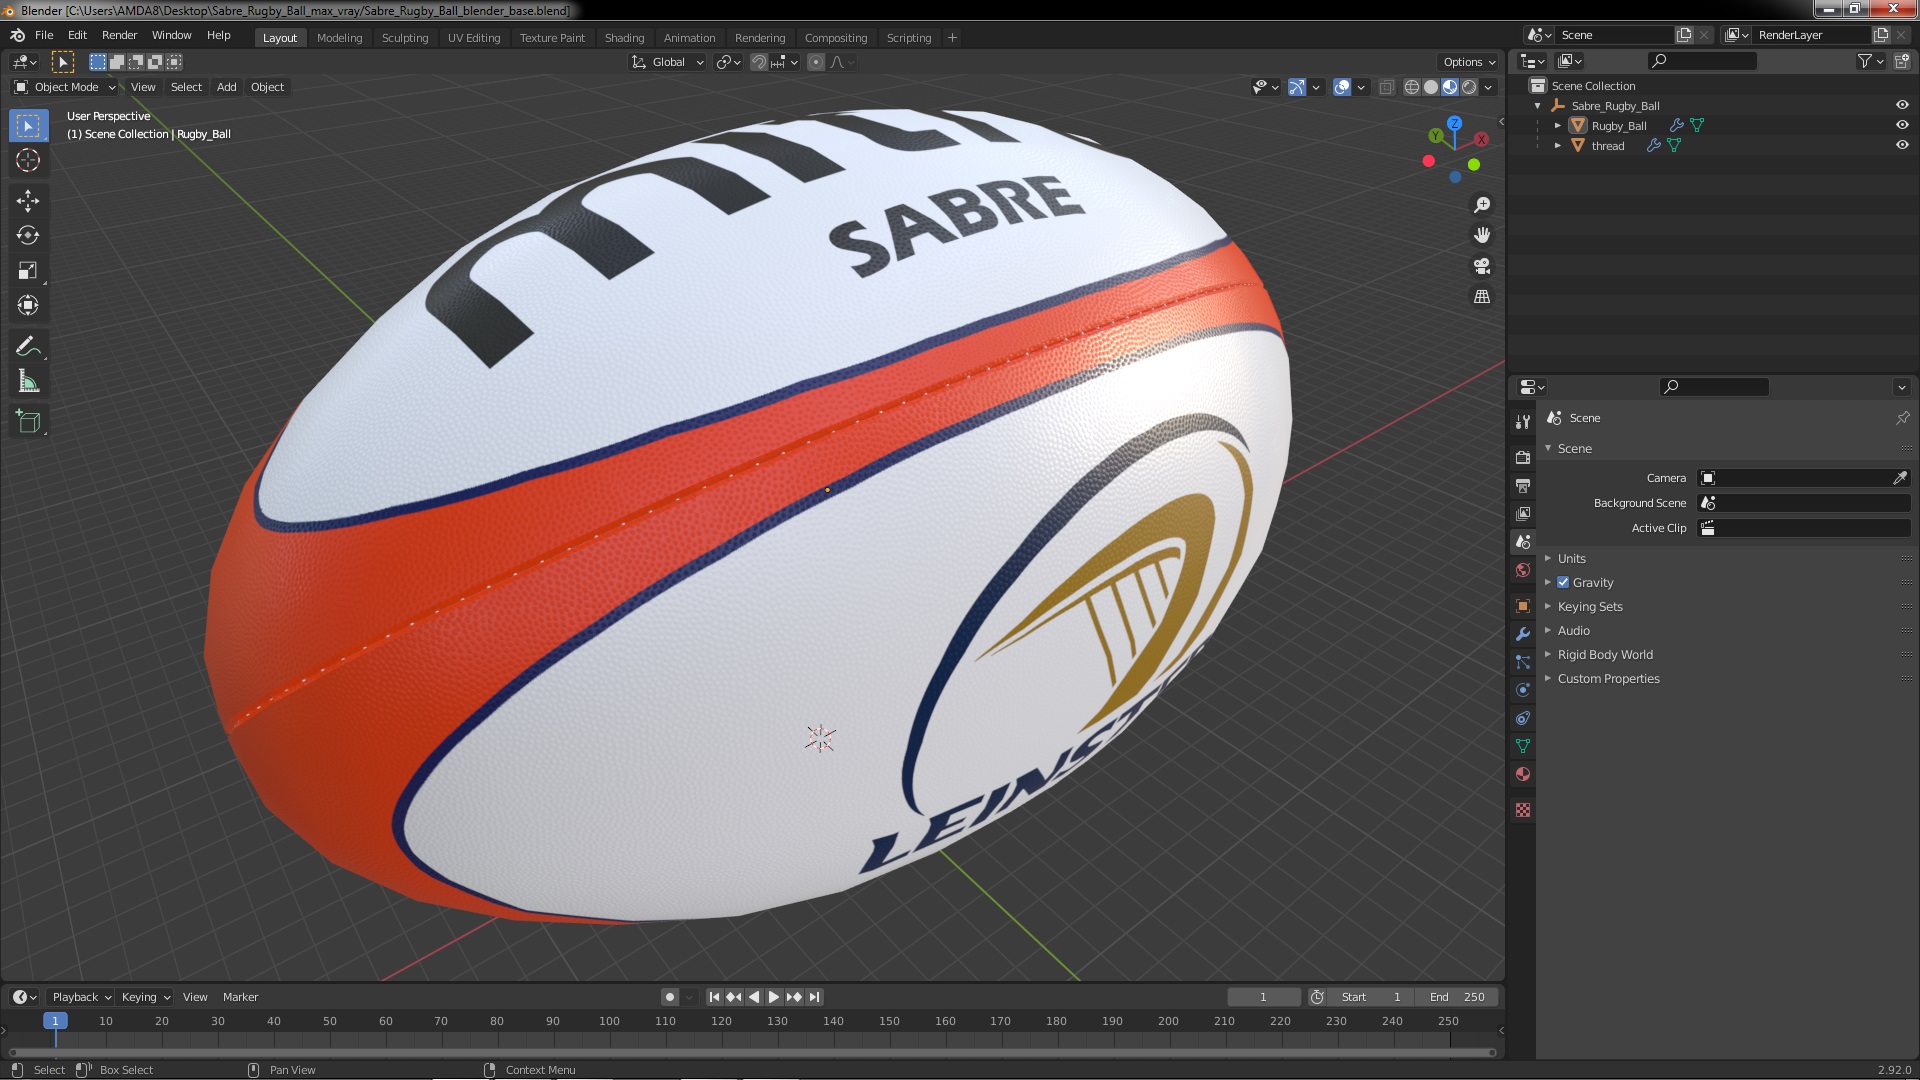Select the Rotate tool
Viewport: 1920px width, 1080px height.
[x=28, y=236]
